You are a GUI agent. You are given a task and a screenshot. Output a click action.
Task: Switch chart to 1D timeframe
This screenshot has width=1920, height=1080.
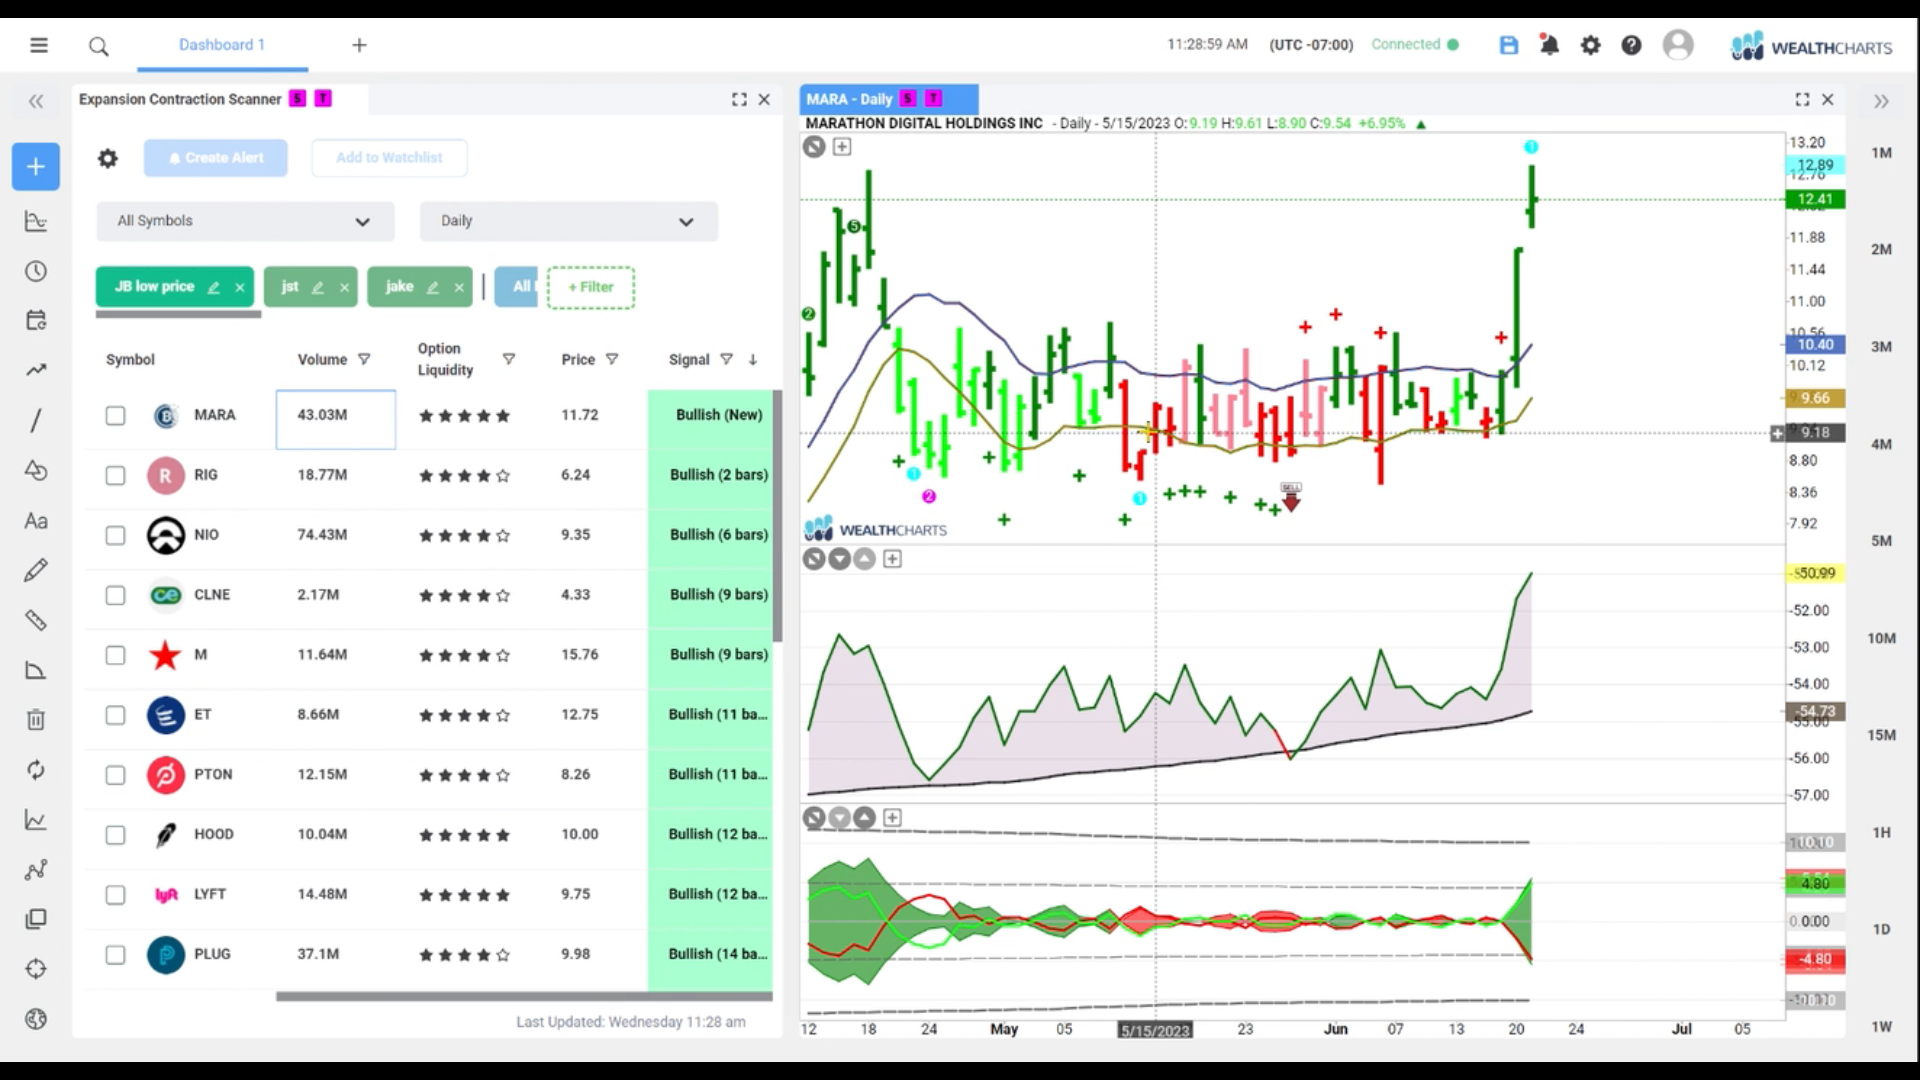(x=1881, y=929)
